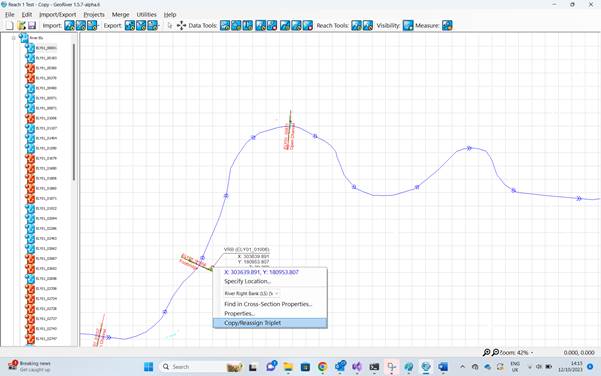
Task: Click the first Data Tools icon
Action: pos(225,26)
